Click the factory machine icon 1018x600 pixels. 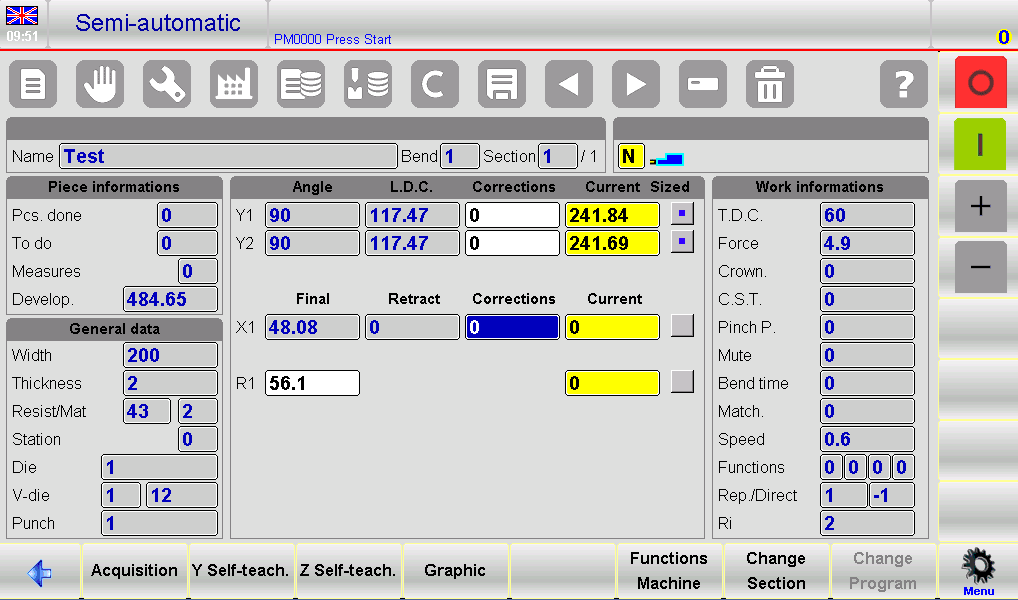(x=234, y=85)
